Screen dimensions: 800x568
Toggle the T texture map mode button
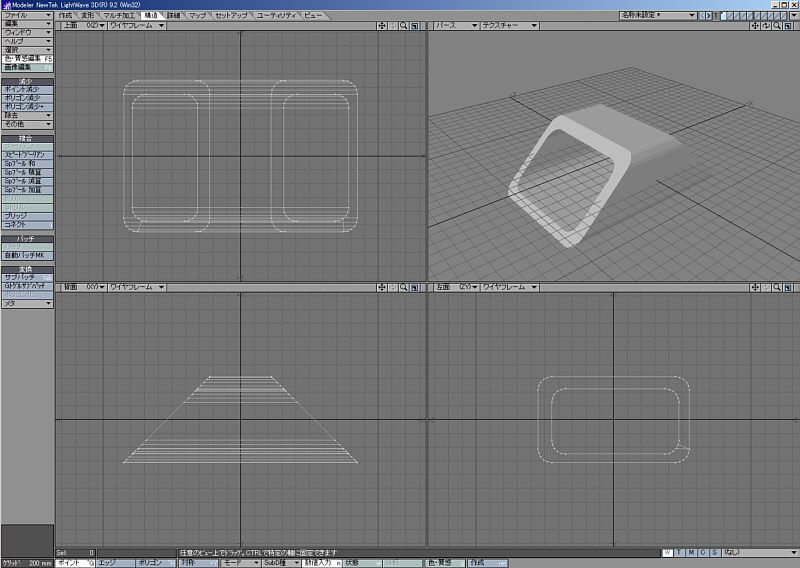tap(679, 552)
